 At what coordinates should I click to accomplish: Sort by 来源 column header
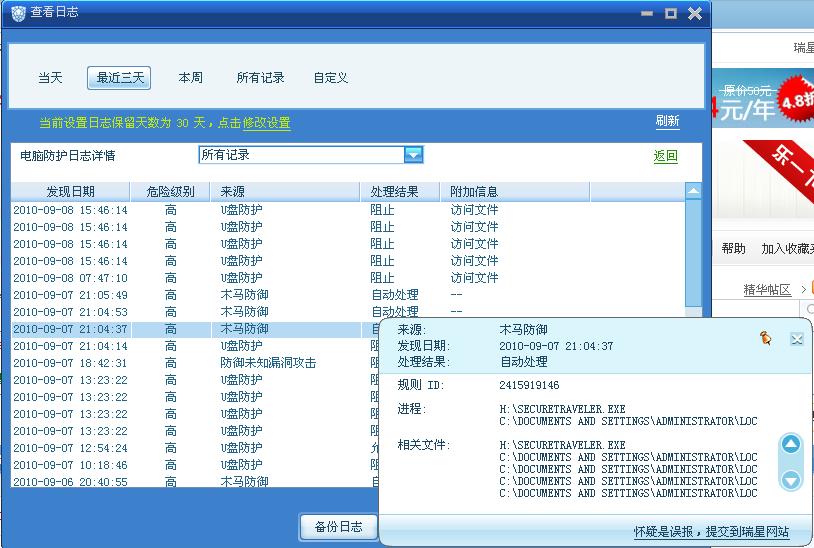coord(285,191)
